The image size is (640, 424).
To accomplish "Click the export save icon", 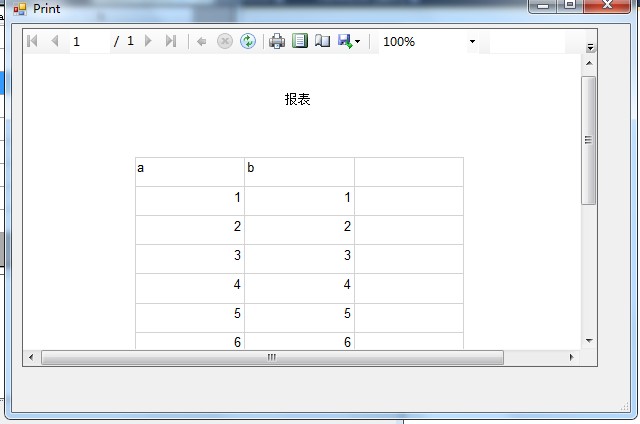I will [x=345, y=41].
